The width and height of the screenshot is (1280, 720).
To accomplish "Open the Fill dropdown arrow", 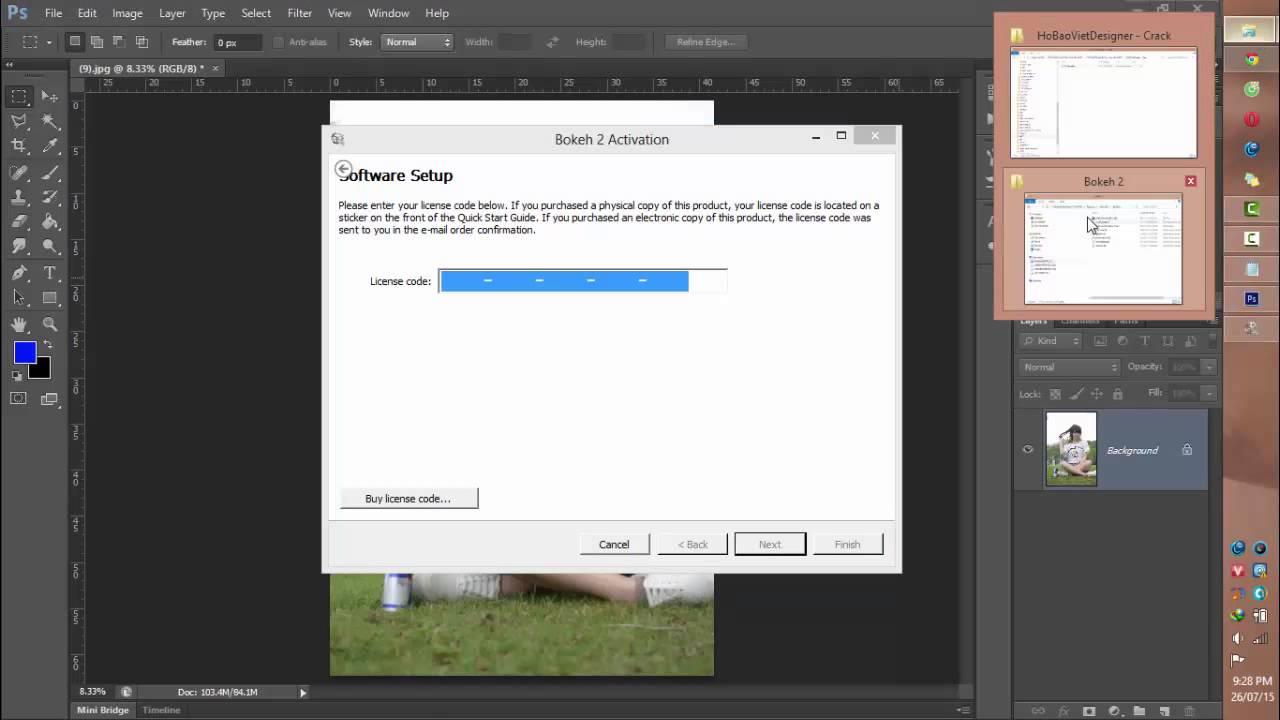I will pyautogui.click(x=1209, y=394).
